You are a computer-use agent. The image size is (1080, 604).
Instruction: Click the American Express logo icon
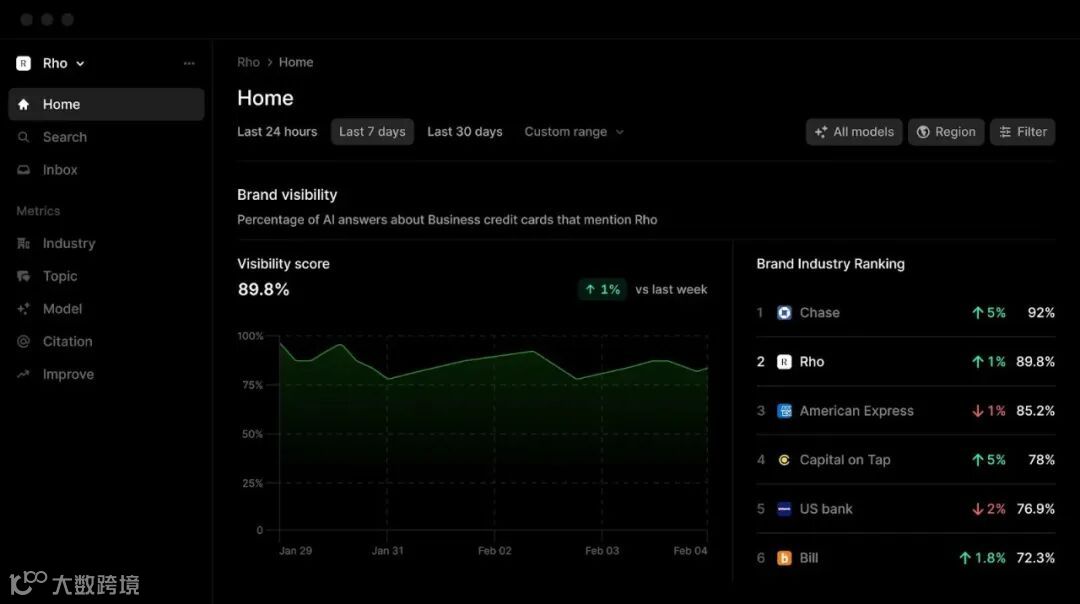pos(784,411)
